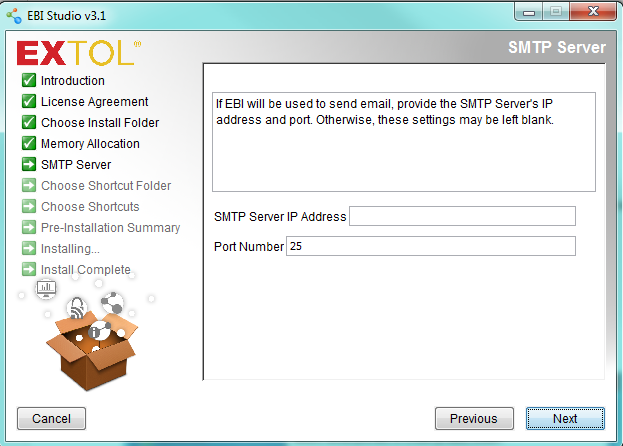Proceed with the Next button
The width and height of the screenshot is (623, 446).
tap(565, 419)
